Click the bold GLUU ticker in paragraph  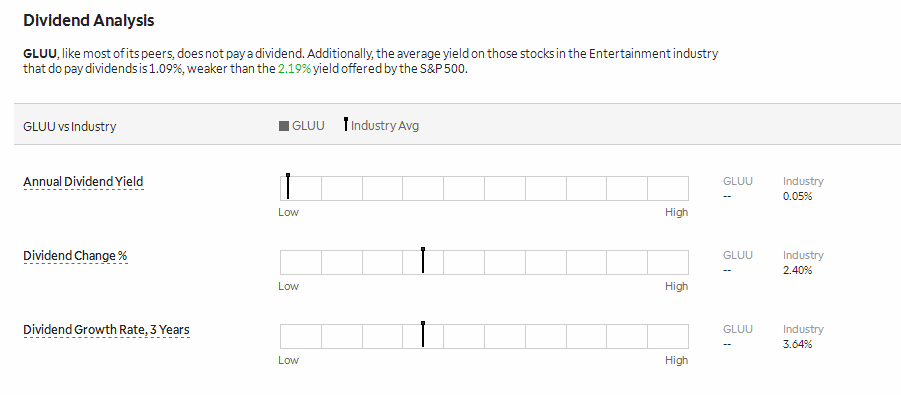pos(40,54)
